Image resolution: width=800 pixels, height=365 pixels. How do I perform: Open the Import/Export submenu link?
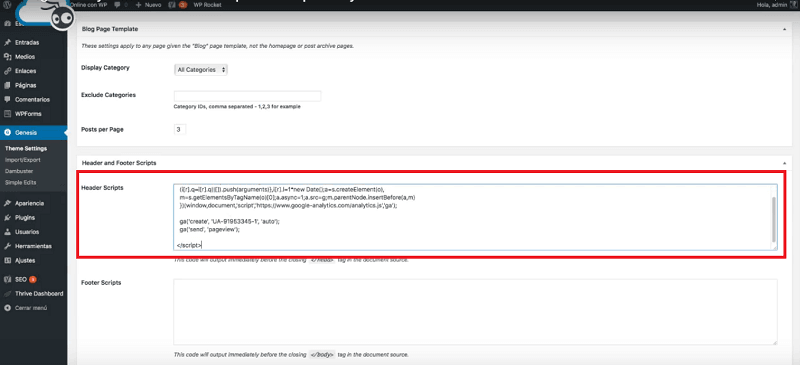pos(22,160)
